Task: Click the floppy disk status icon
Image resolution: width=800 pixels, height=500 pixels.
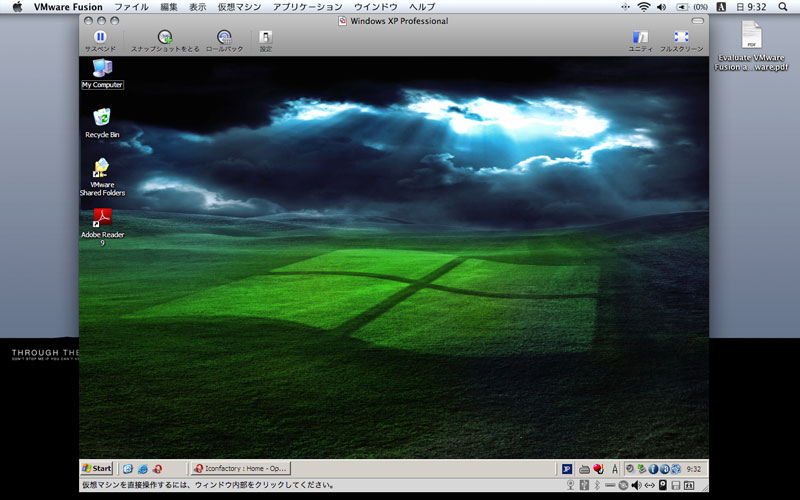Action: click(x=676, y=485)
